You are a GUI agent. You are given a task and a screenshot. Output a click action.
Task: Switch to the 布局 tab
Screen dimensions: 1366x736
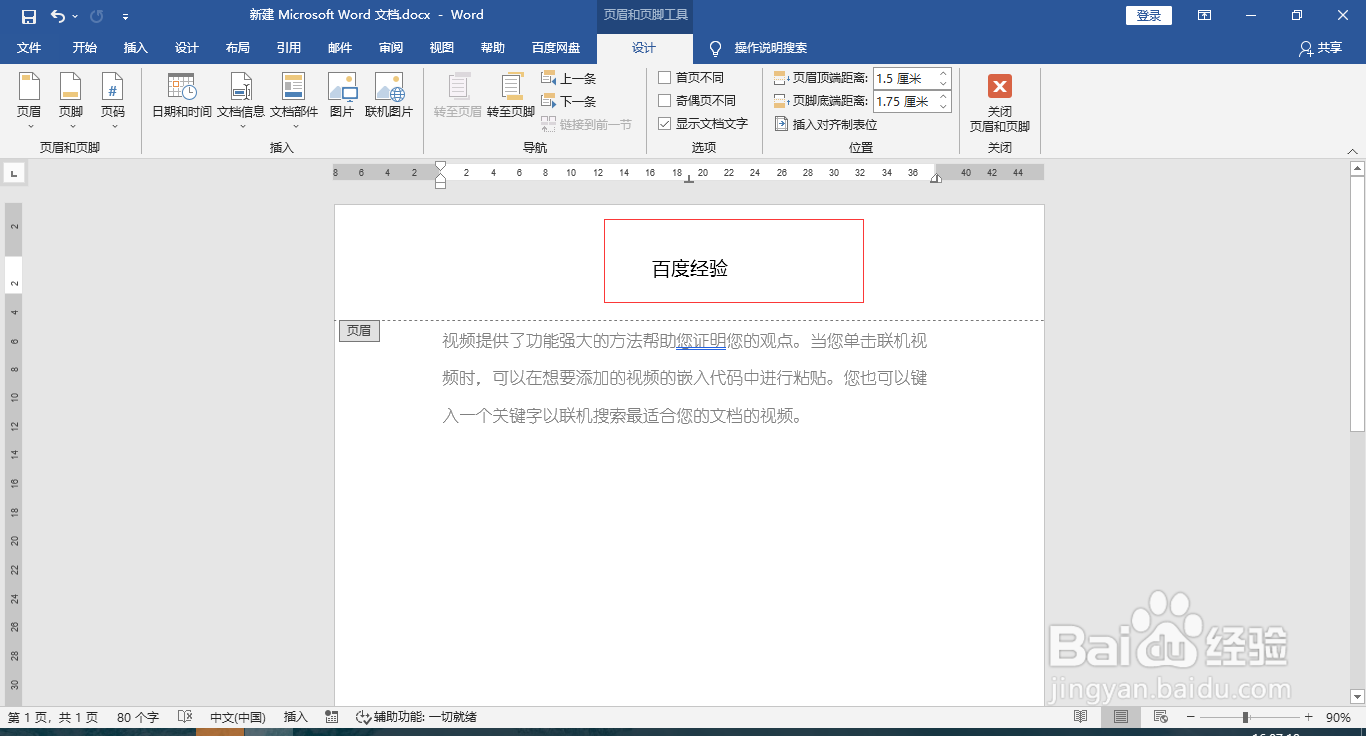(x=238, y=48)
